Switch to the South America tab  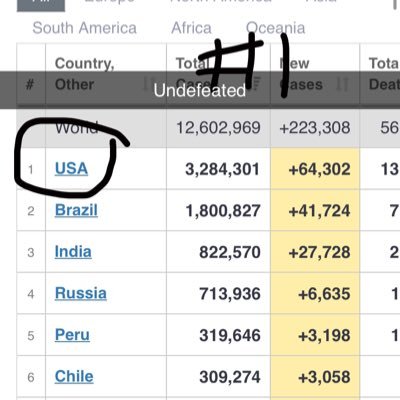(85, 28)
